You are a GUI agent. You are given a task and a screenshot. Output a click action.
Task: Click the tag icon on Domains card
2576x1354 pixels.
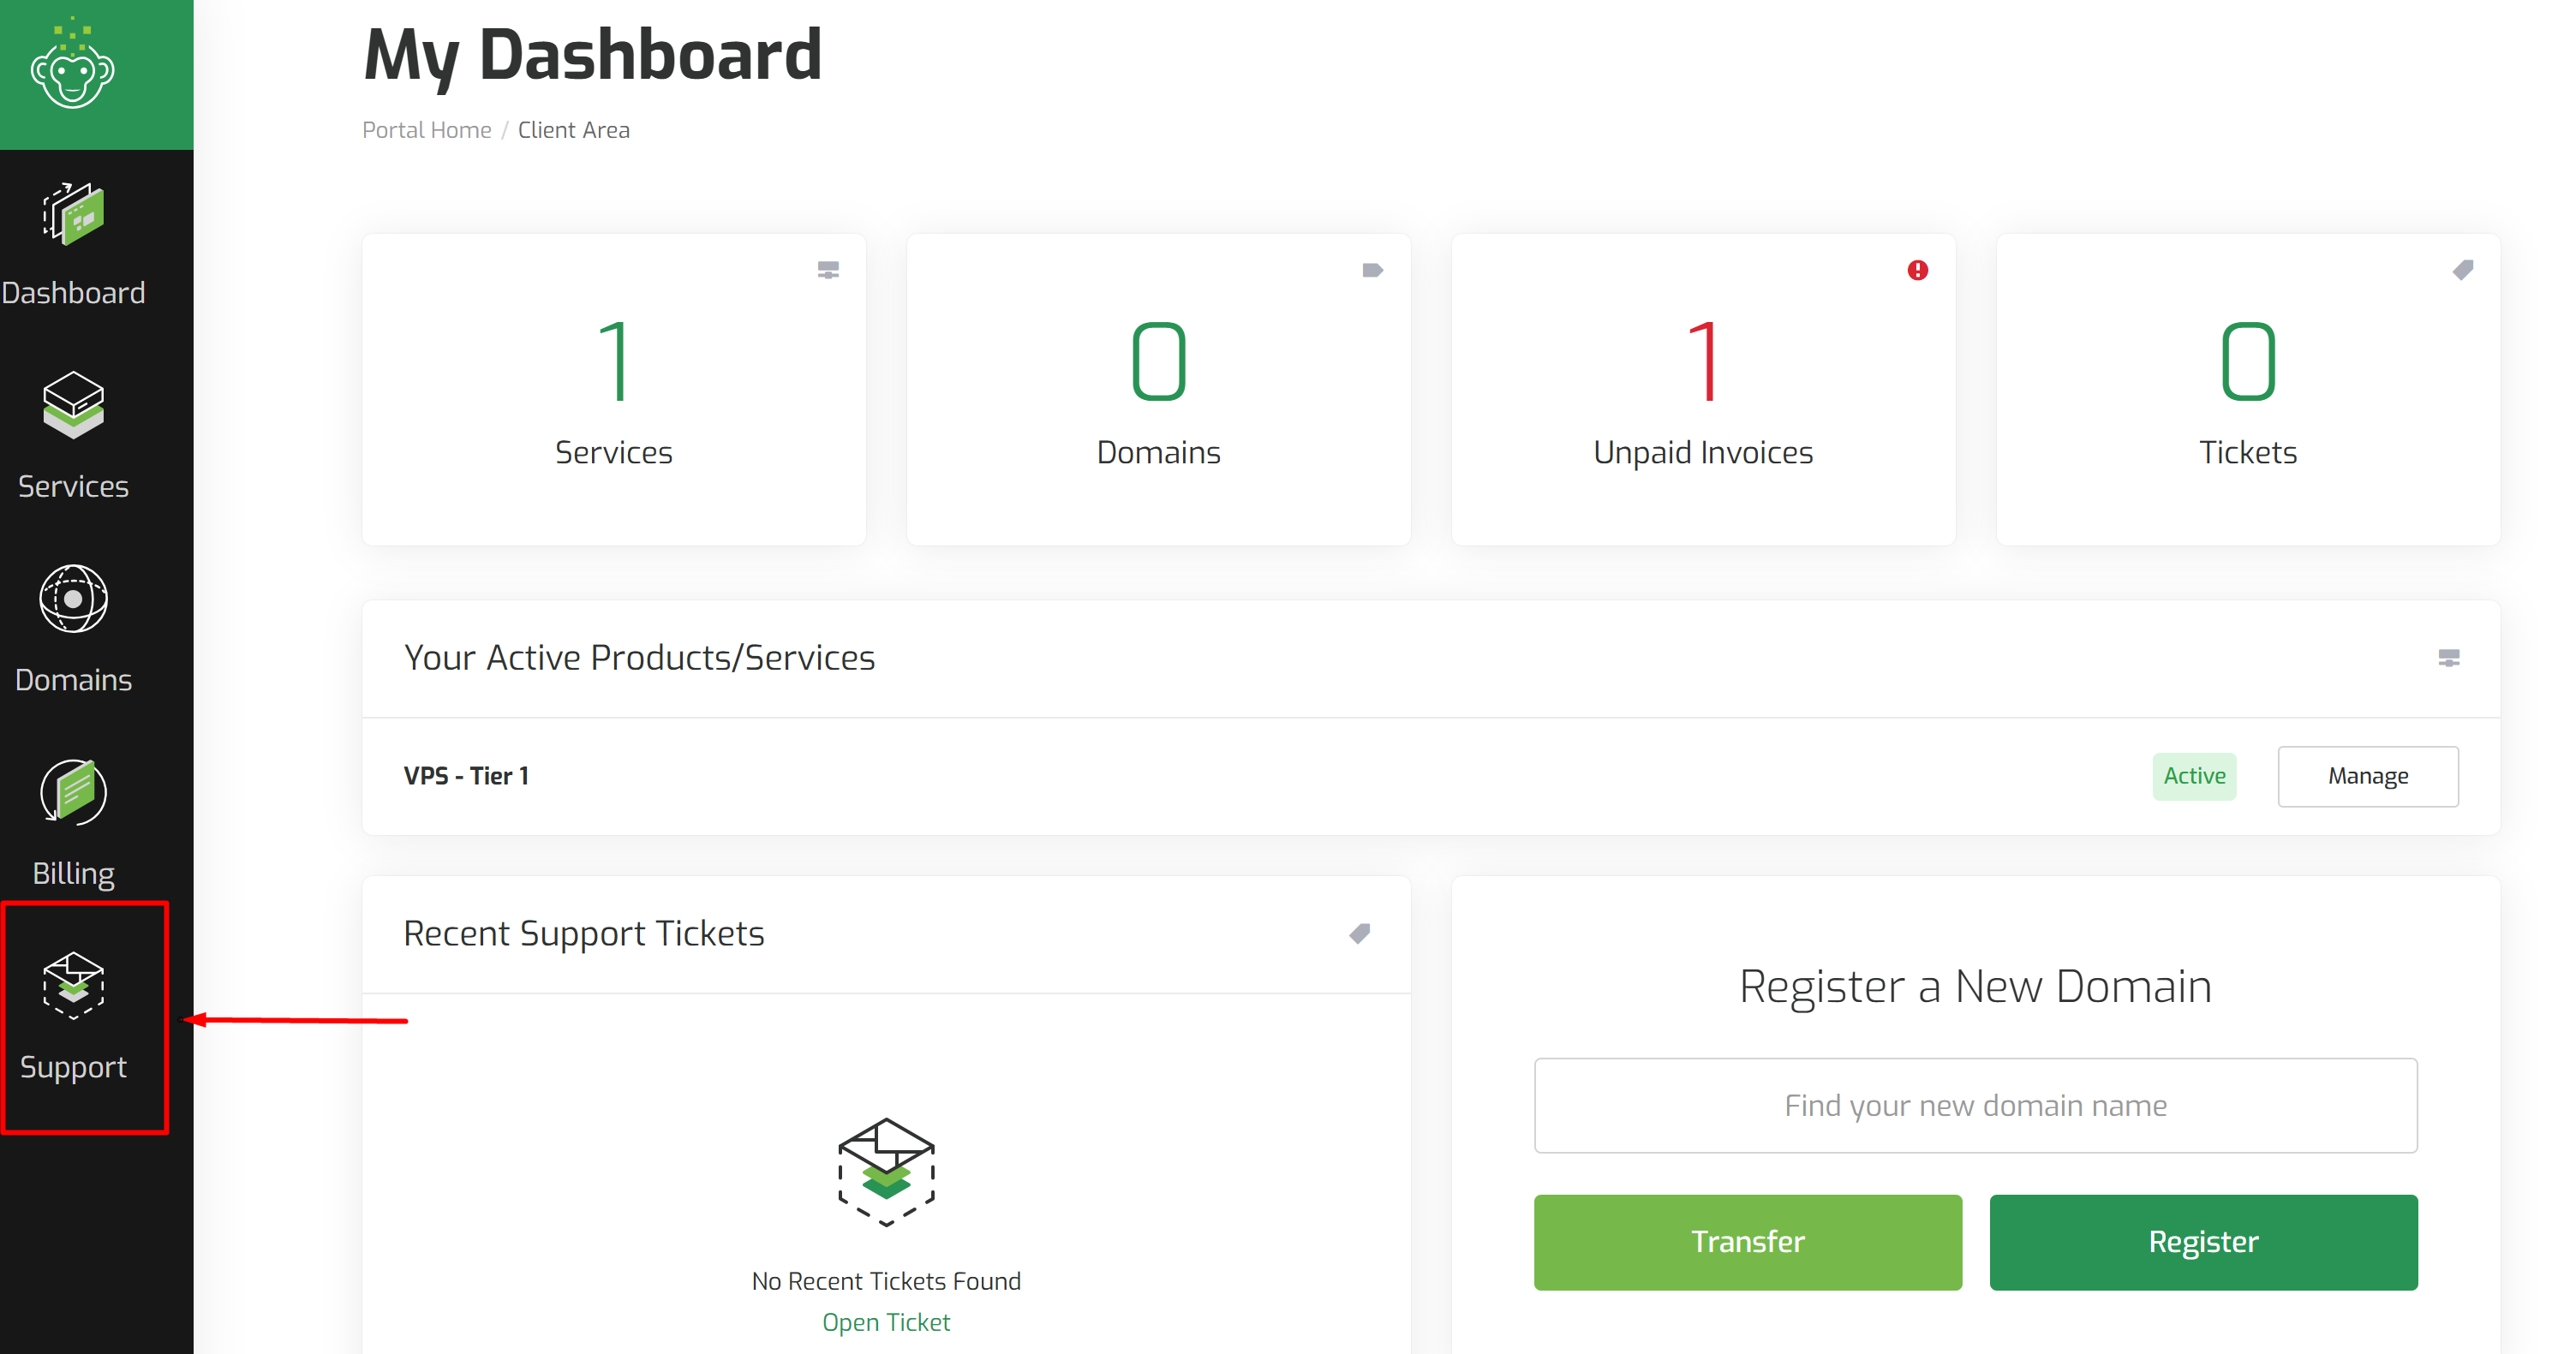click(x=1372, y=270)
